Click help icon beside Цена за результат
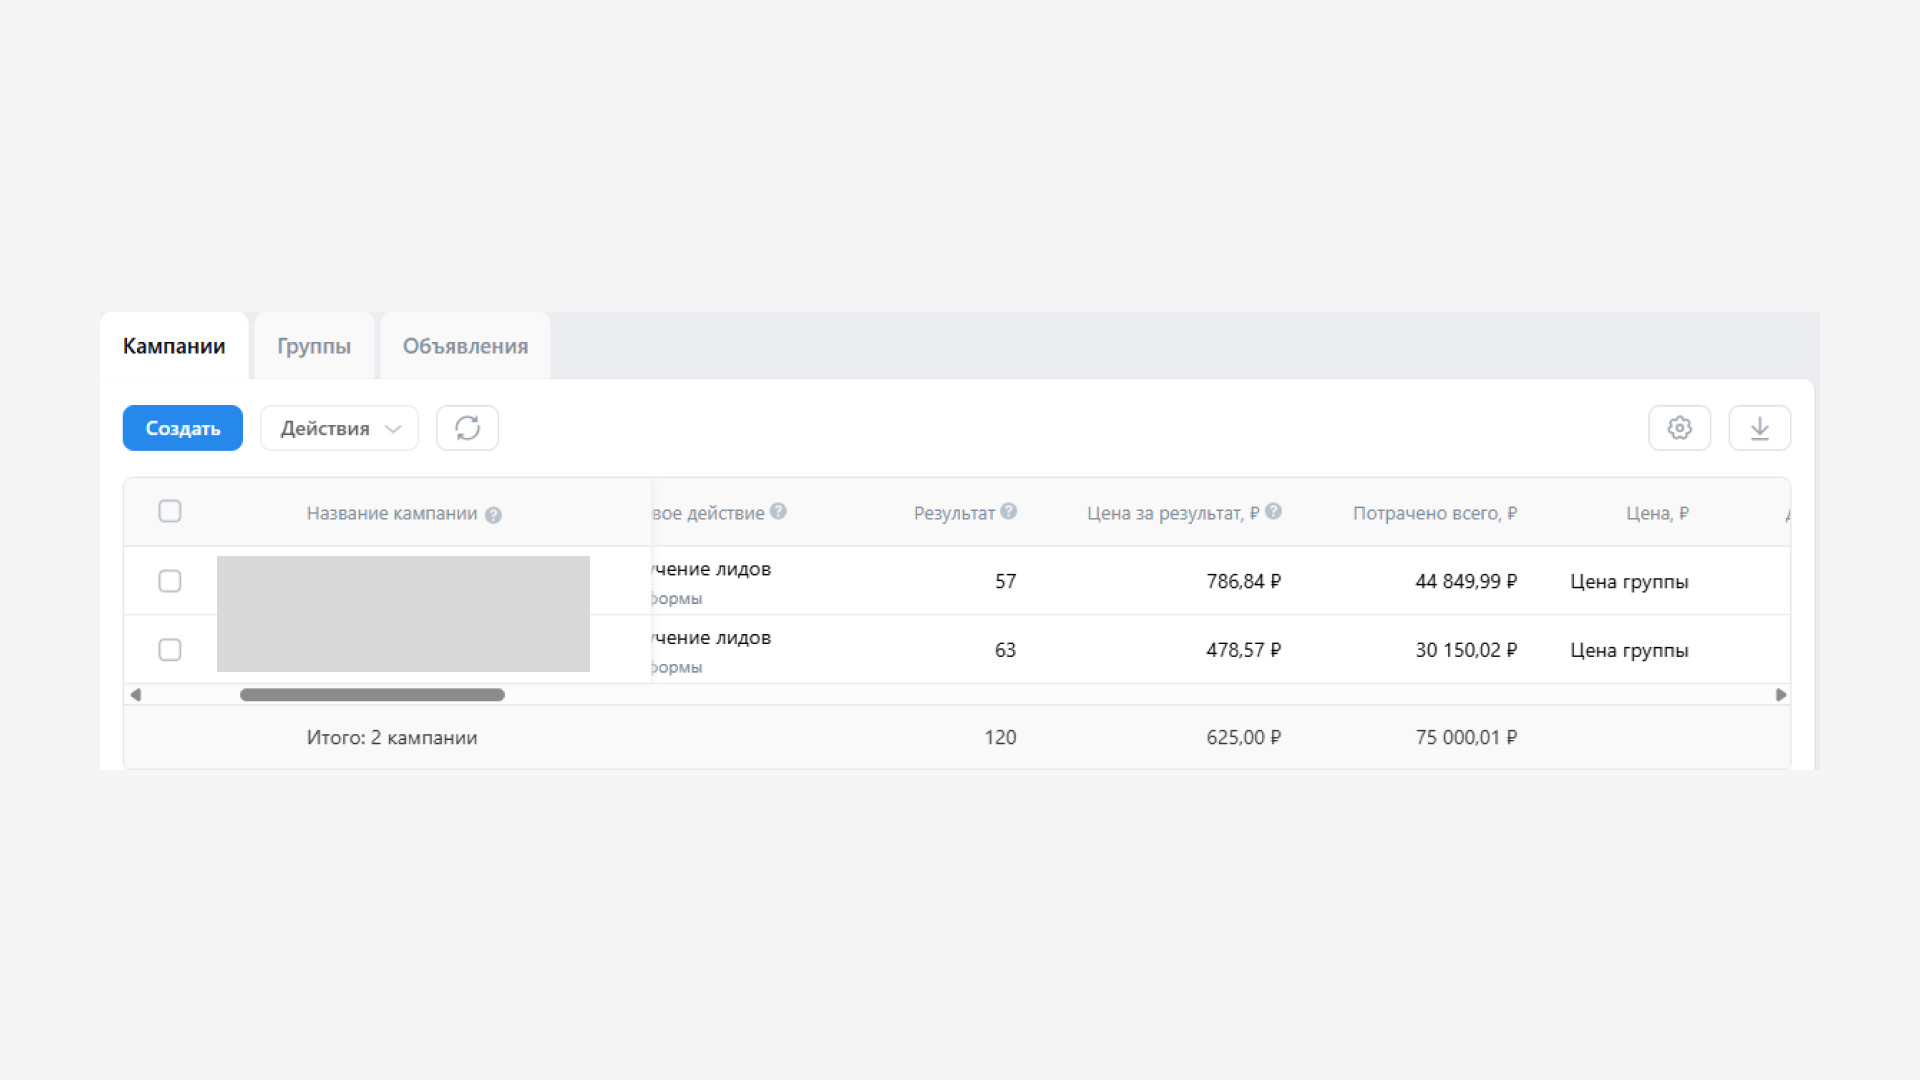This screenshot has height=1080, width=1920. (1273, 511)
